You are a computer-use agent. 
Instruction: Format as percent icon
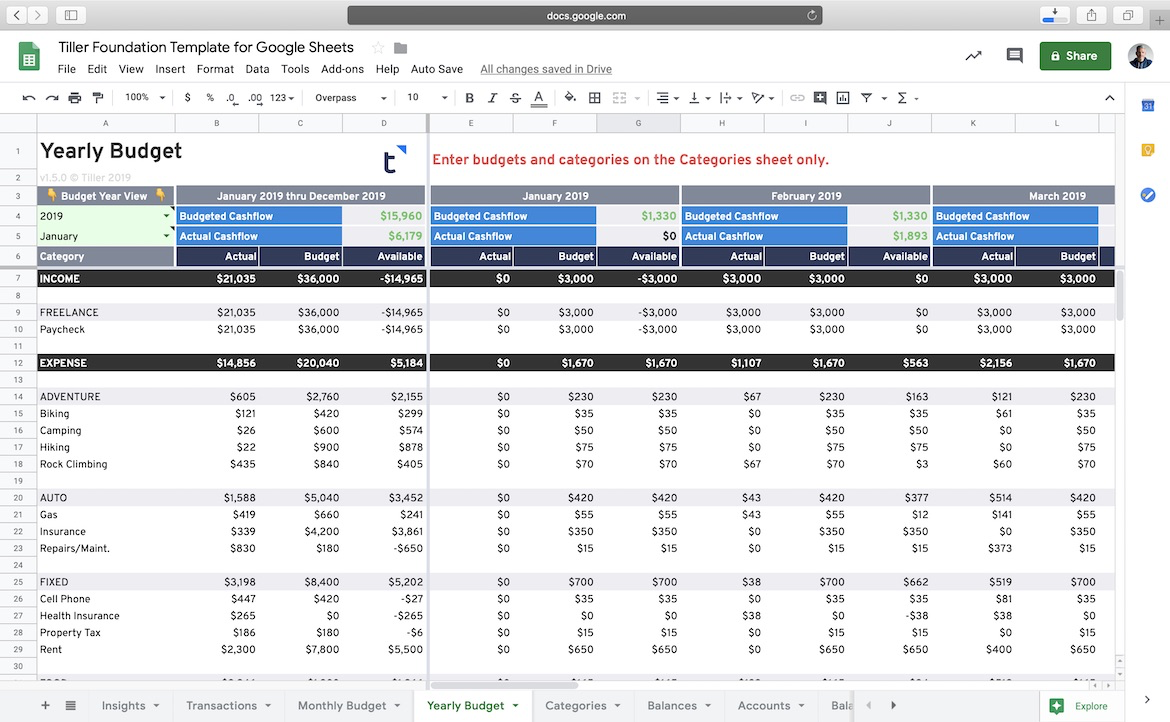(x=210, y=98)
